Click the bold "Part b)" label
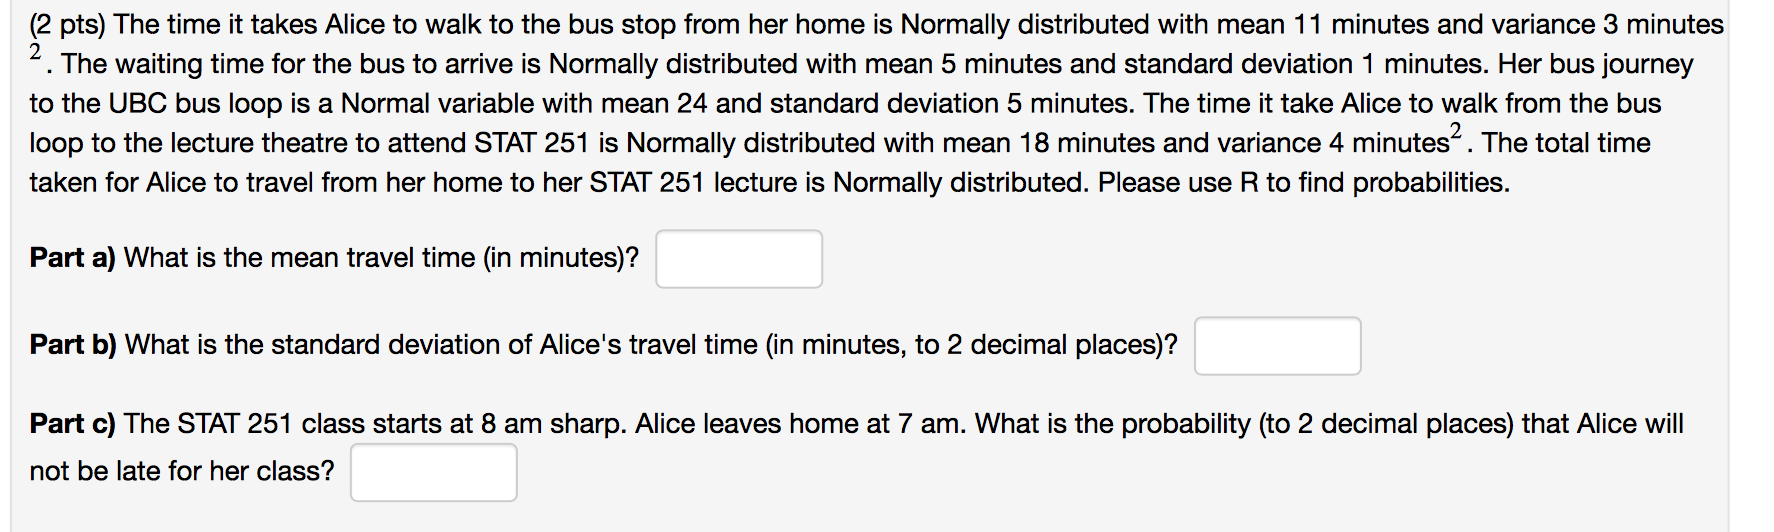Viewport: 1774px width, 532px height. 73,345
